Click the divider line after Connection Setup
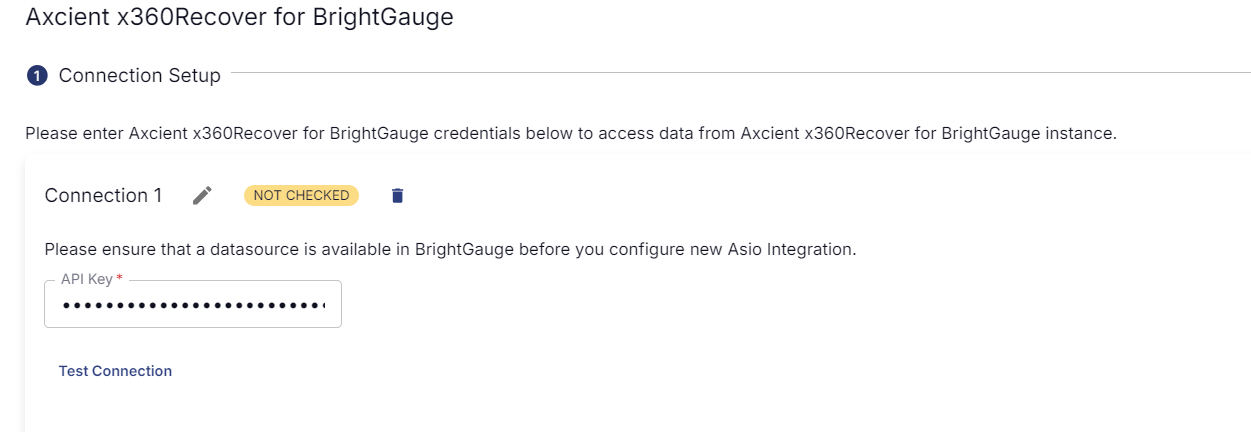The image size is (1251, 432). [740, 73]
